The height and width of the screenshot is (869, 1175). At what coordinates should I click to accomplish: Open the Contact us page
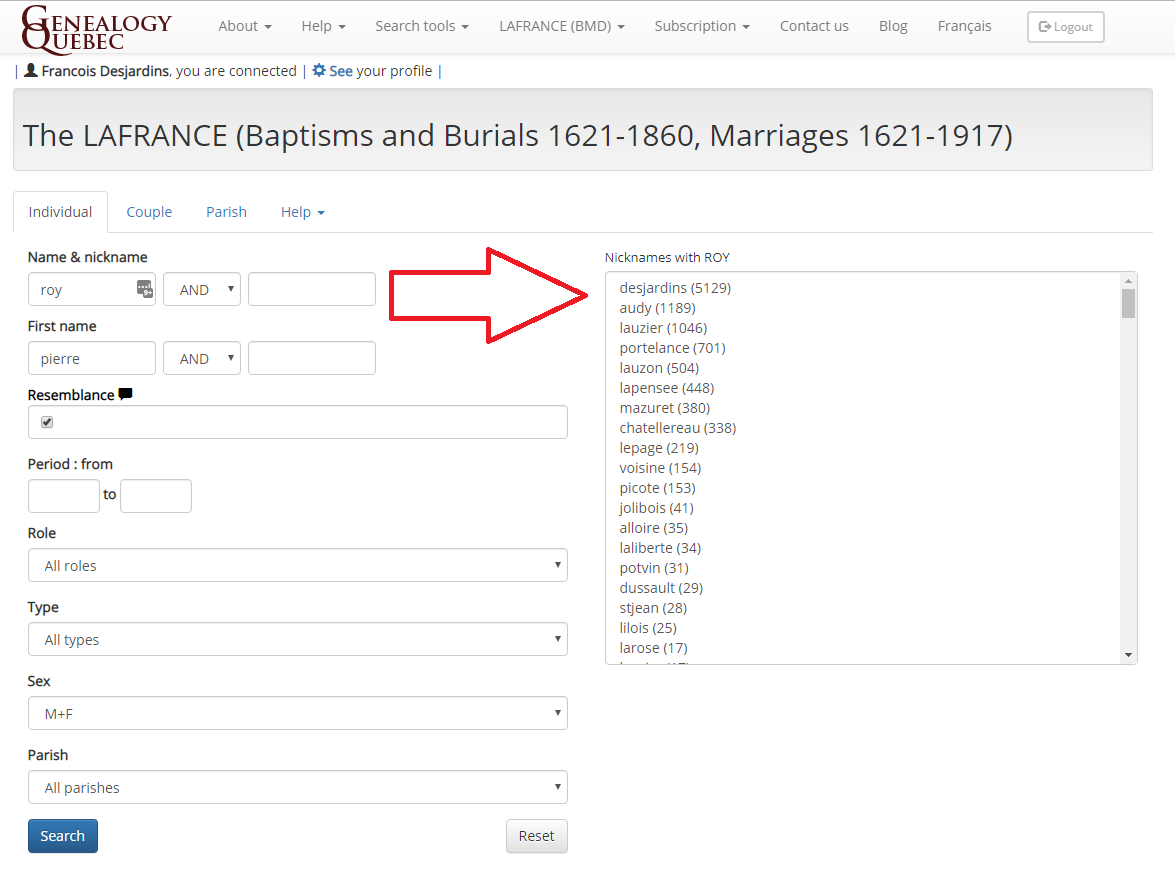click(815, 26)
